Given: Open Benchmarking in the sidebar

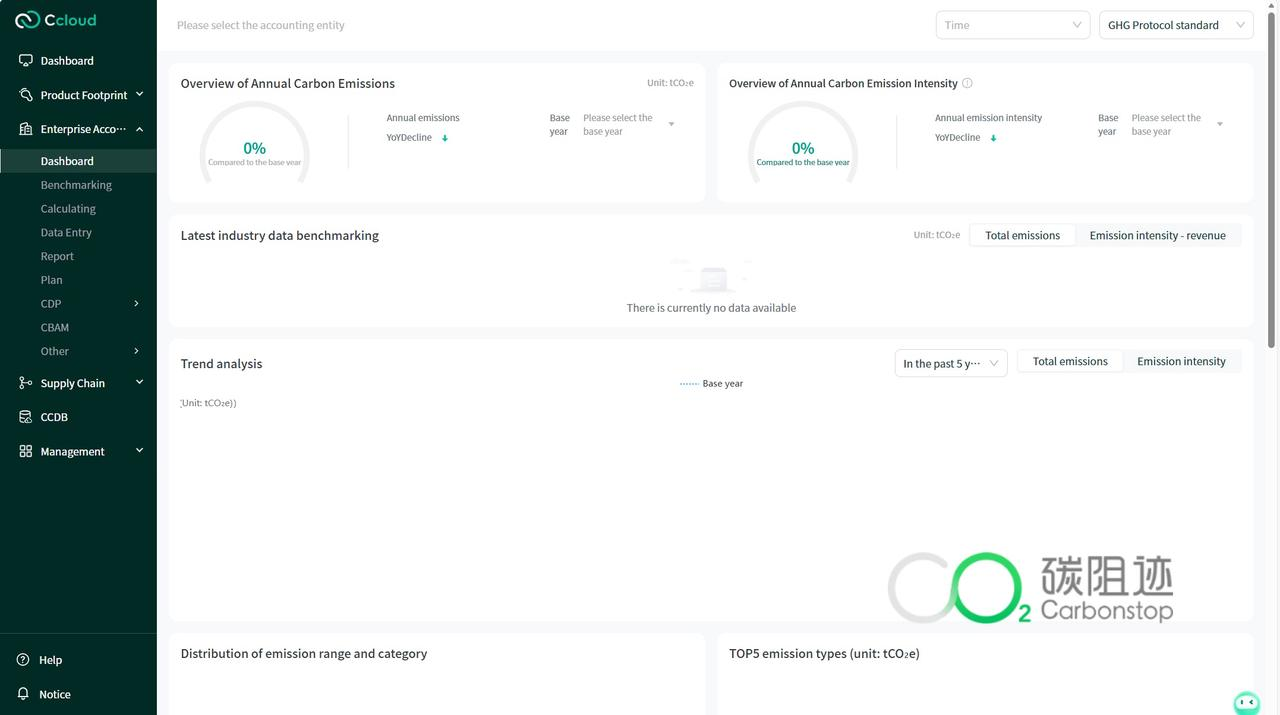Looking at the screenshot, I should [x=76, y=185].
